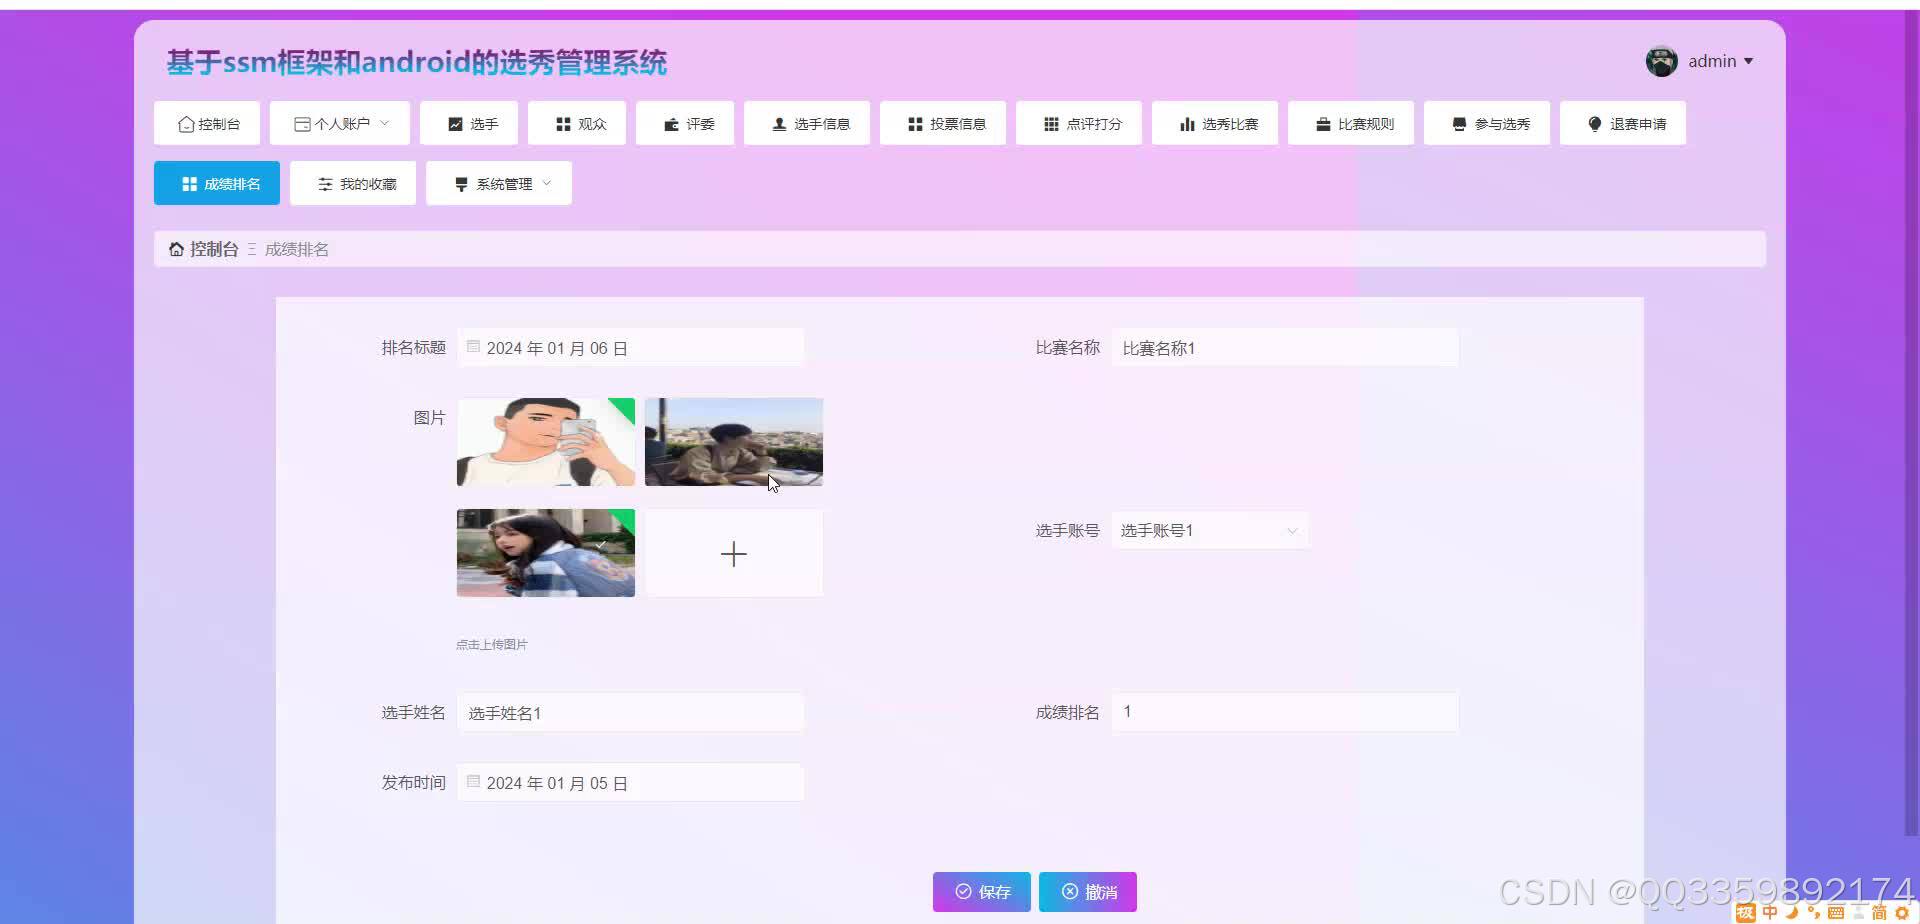The height and width of the screenshot is (924, 1920).
Task: Open 比赛规则 section
Action: coord(1351,124)
